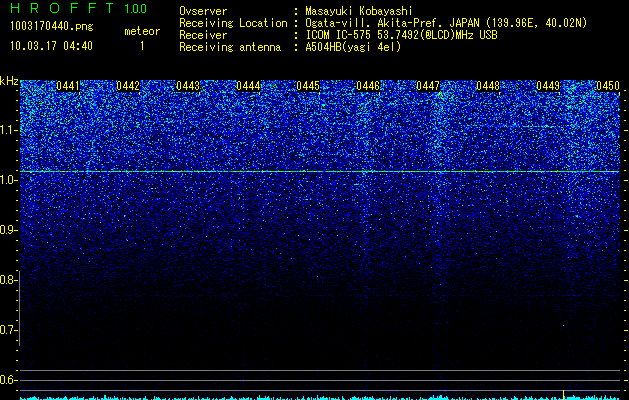Click the observer name Masayuki Kobayashi

pyautogui.click(x=359, y=11)
